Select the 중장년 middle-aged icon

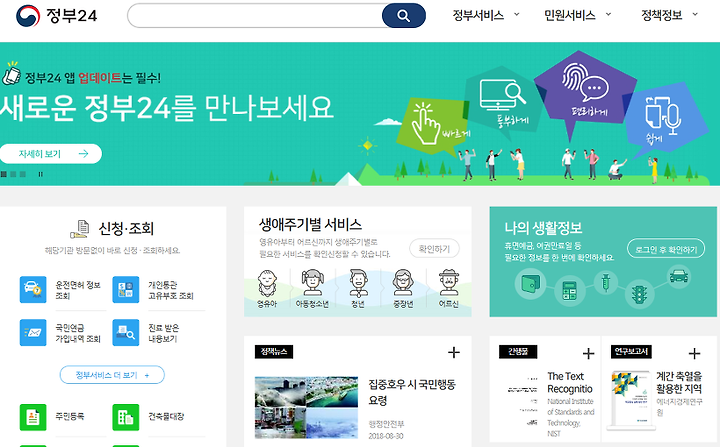[403, 283]
